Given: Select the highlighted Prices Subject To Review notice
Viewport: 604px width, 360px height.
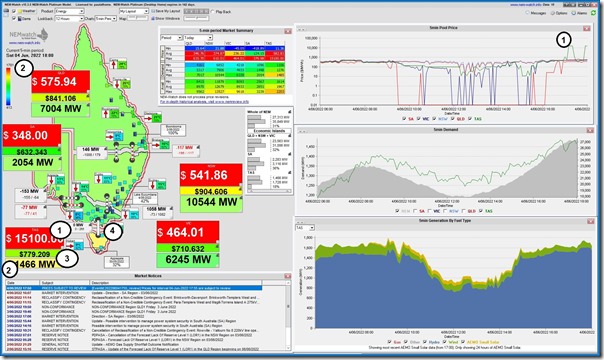Looking at the screenshot, I should pos(134,288).
